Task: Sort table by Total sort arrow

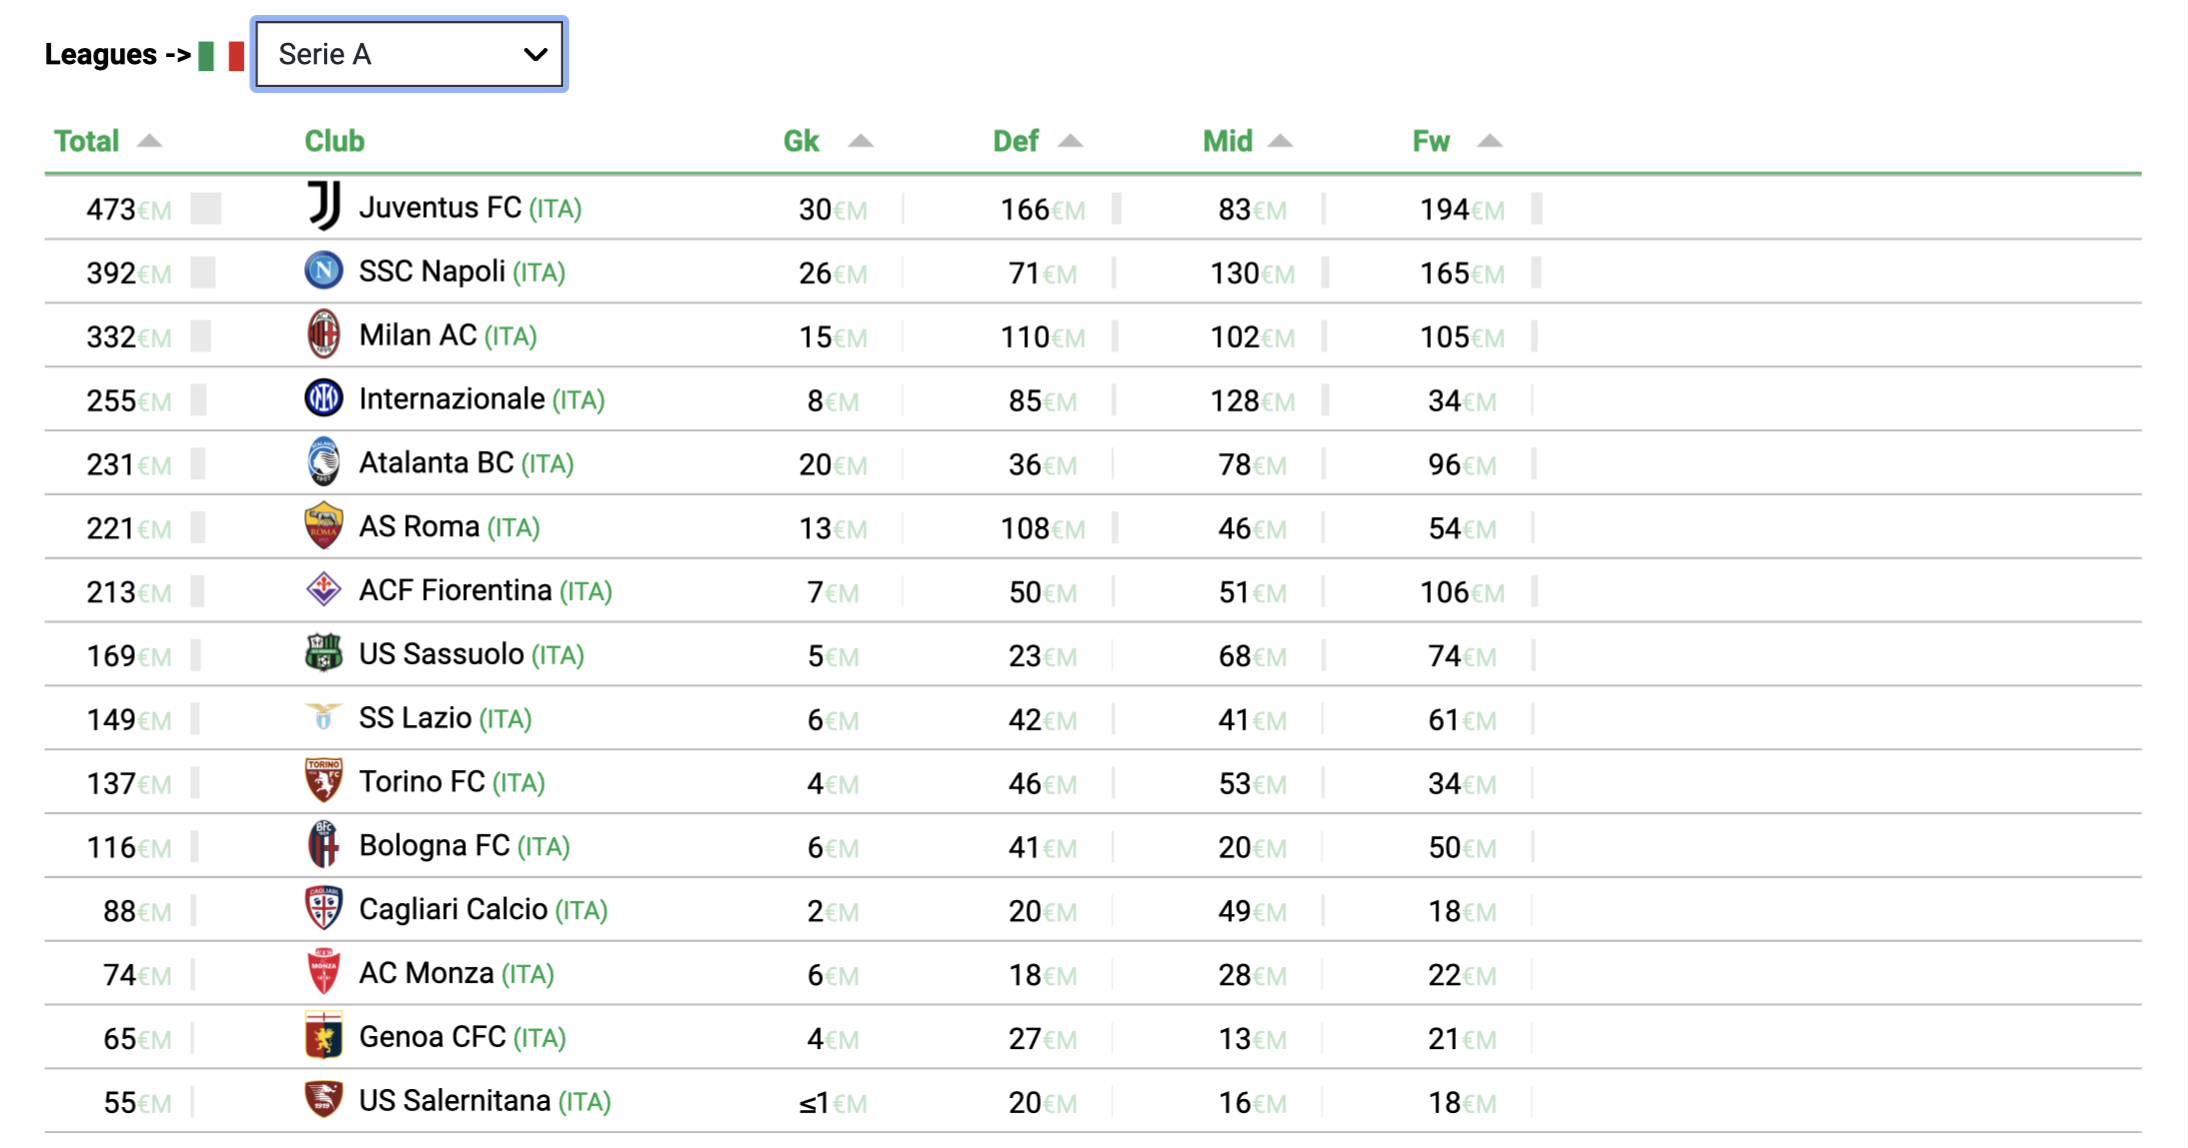Action: 149,141
